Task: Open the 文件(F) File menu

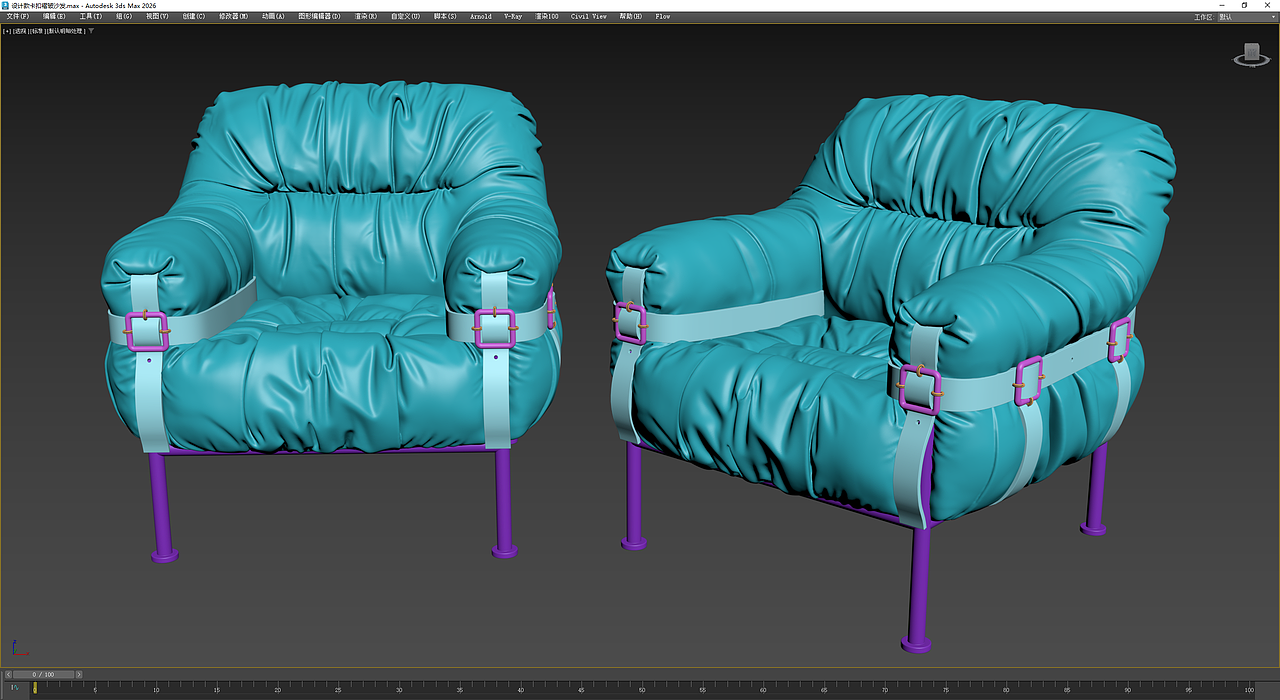Action: (17, 17)
